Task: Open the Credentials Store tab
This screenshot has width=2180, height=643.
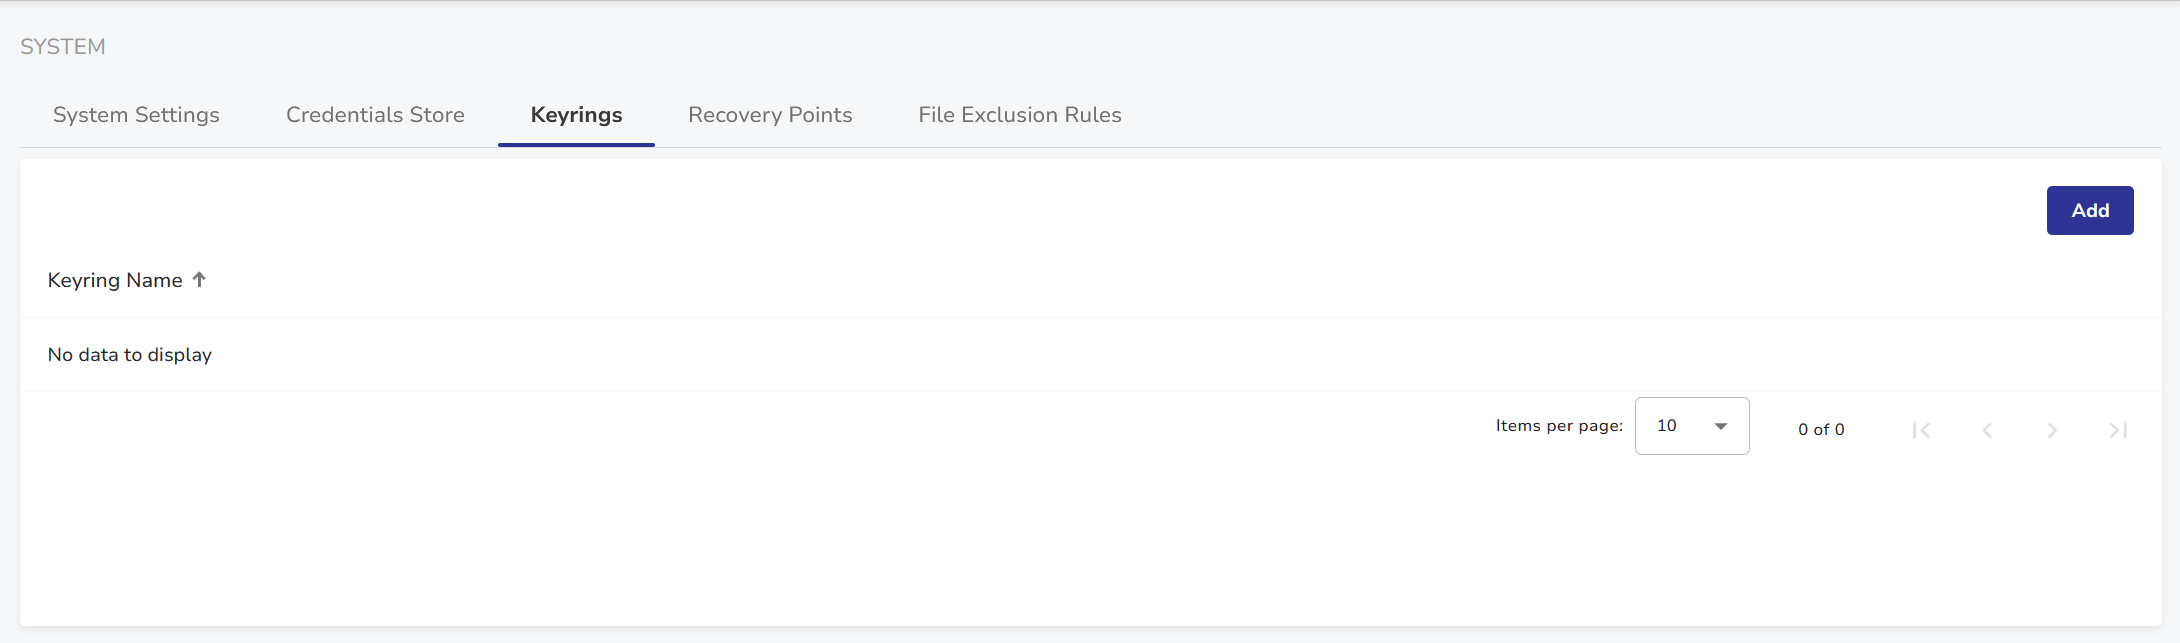Action: (x=375, y=115)
